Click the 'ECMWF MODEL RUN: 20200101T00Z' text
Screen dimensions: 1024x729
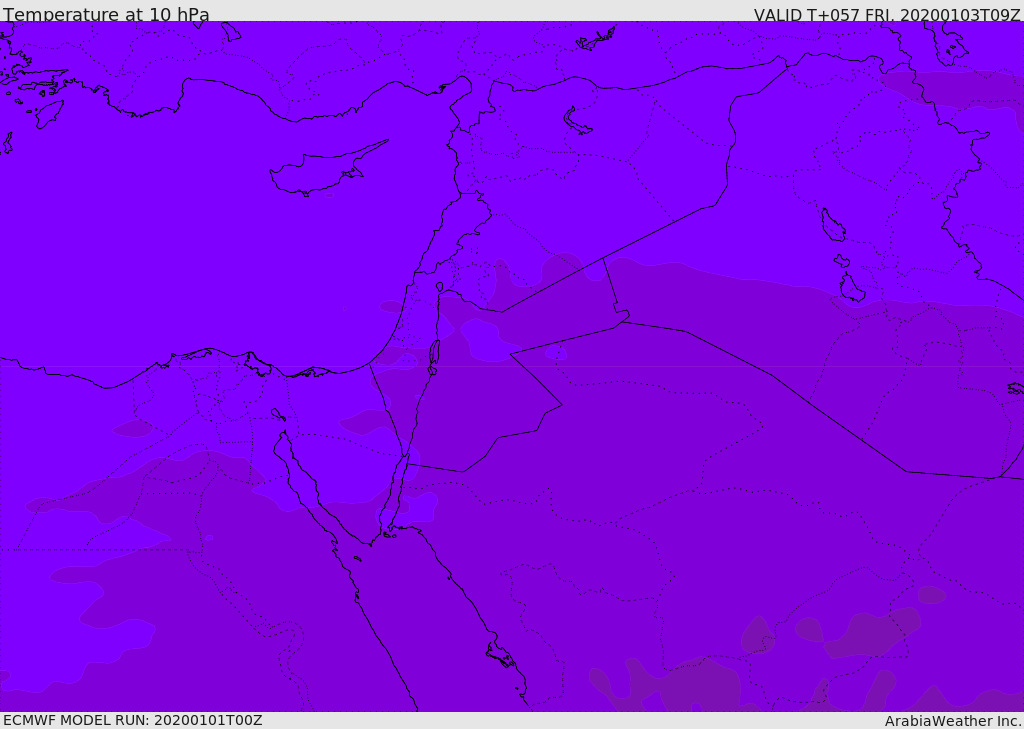(133, 720)
